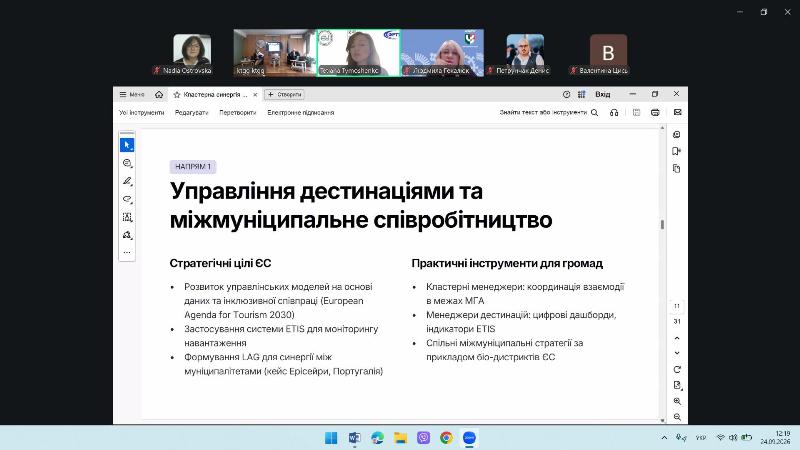The height and width of the screenshot is (450, 800).
Task: Select Tymoshenko's highlighted video tile
Action: click(358, 53)
